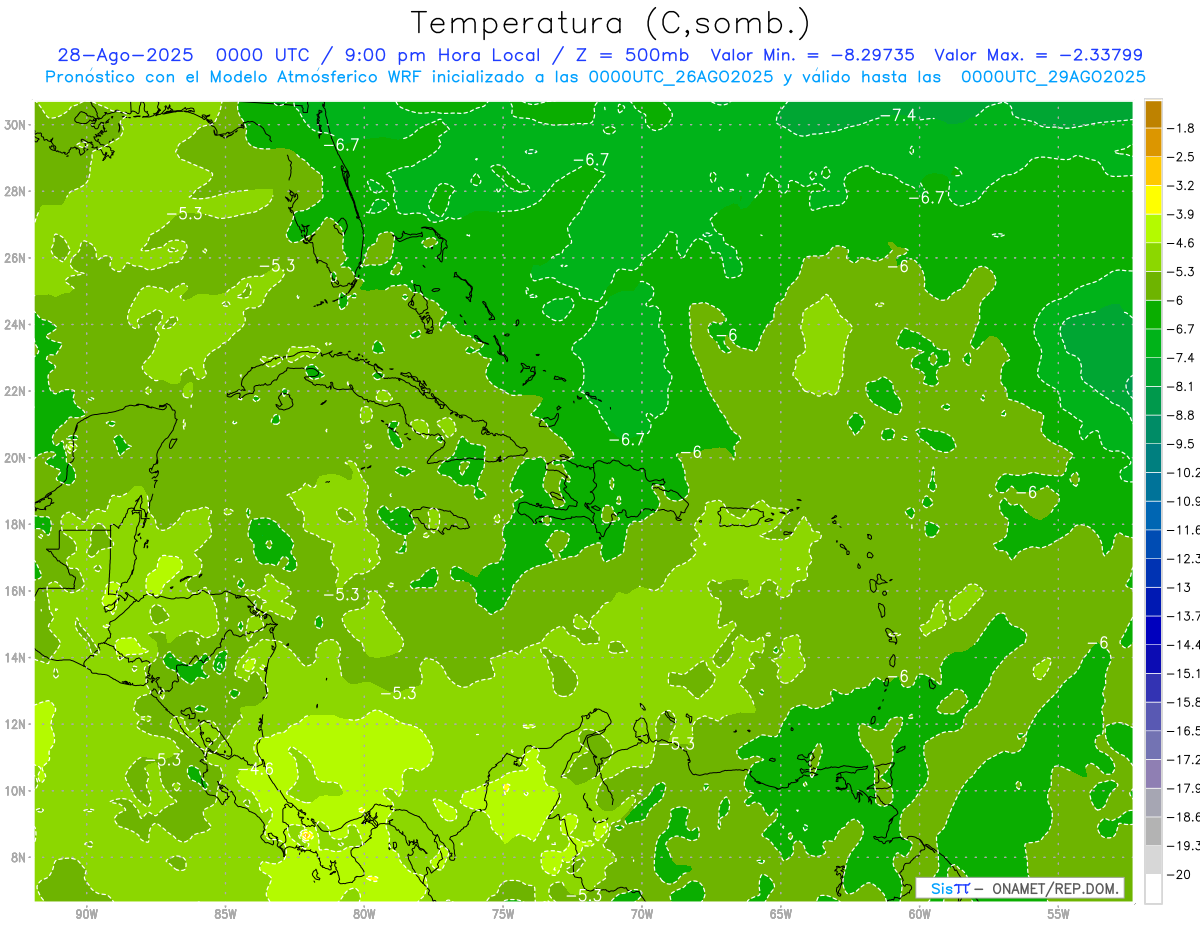This screenshot has width=1200, height=927.
Task: Click the "75W" longitude axis label
Action: pyautogui.click(x=503, y=914)
